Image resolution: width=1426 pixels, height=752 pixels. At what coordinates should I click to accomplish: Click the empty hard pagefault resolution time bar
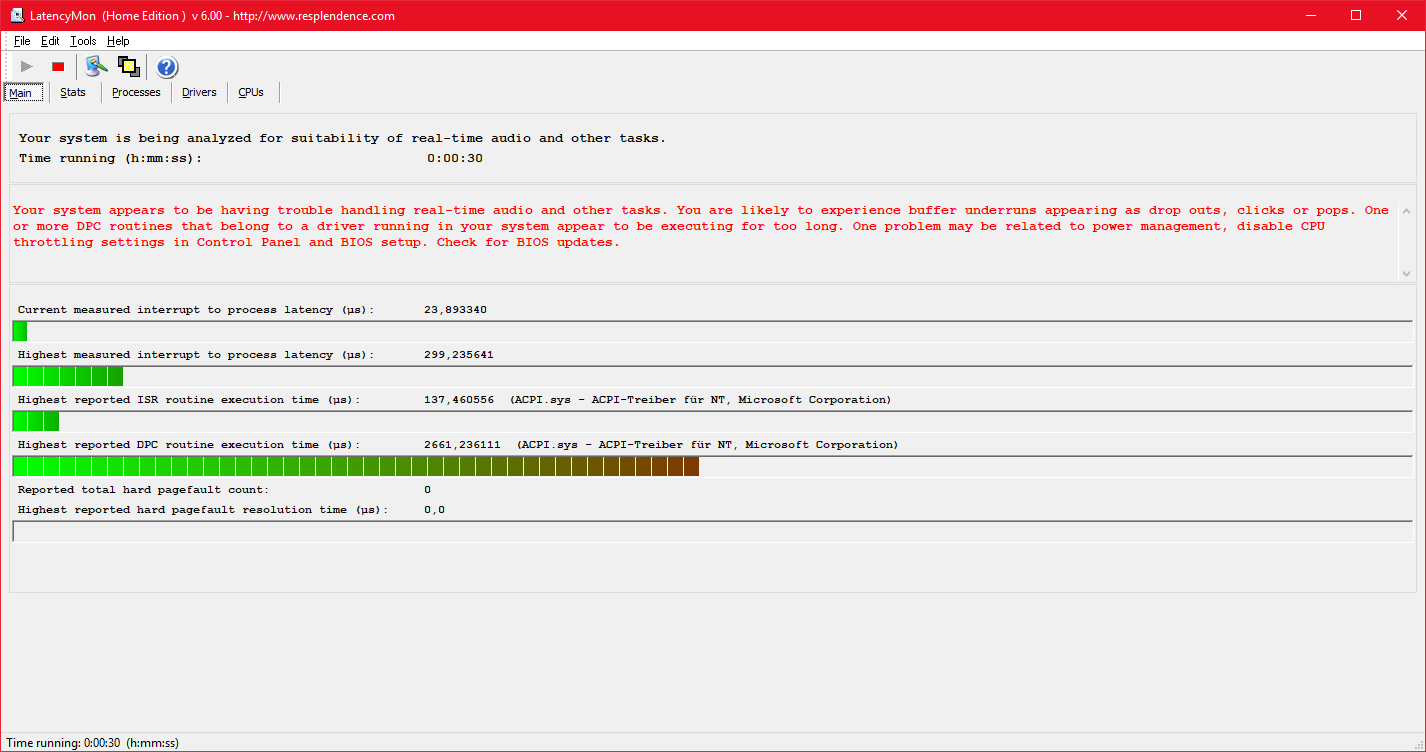pyautogui.click(x=713, y=531)
